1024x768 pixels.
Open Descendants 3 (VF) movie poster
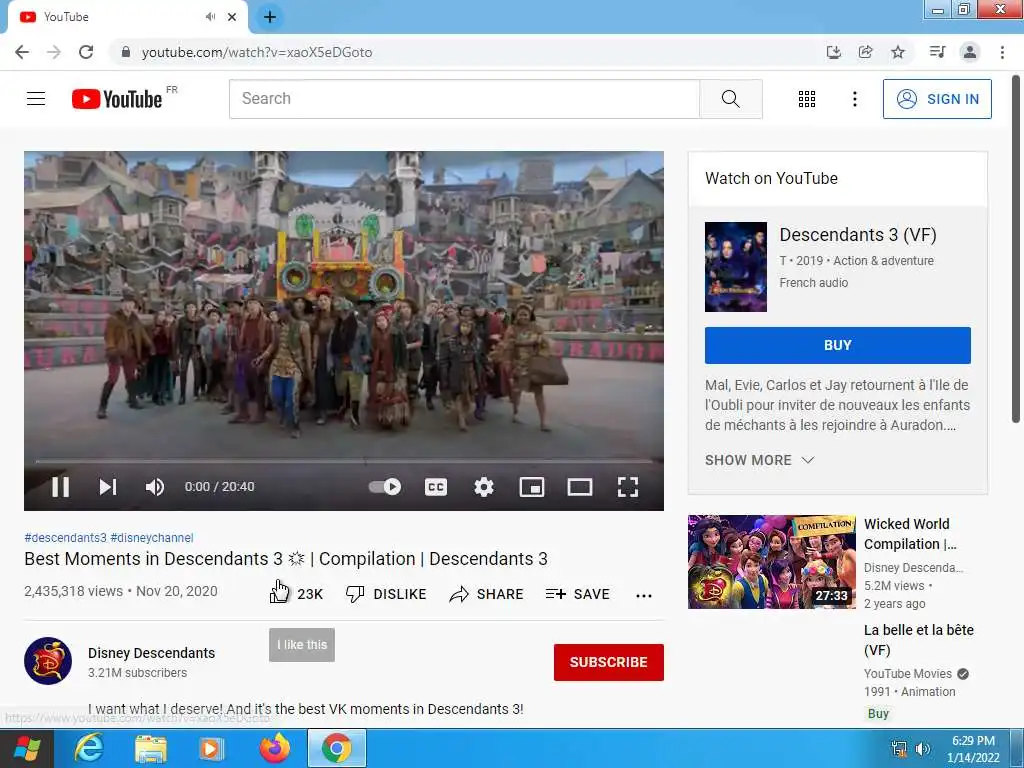(x=735, y=266)
